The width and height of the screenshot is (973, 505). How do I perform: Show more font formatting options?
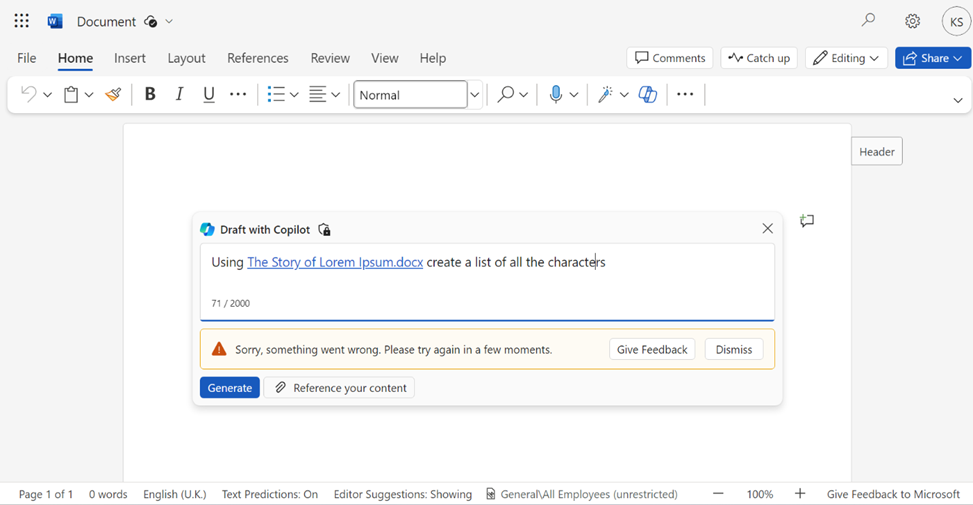pos(238,94)
